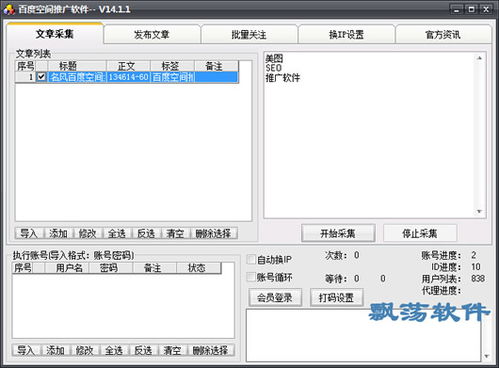This screenshot has width=499, height=368.
Task: Click the 状态 column header in account list
Action: [199, 267]
